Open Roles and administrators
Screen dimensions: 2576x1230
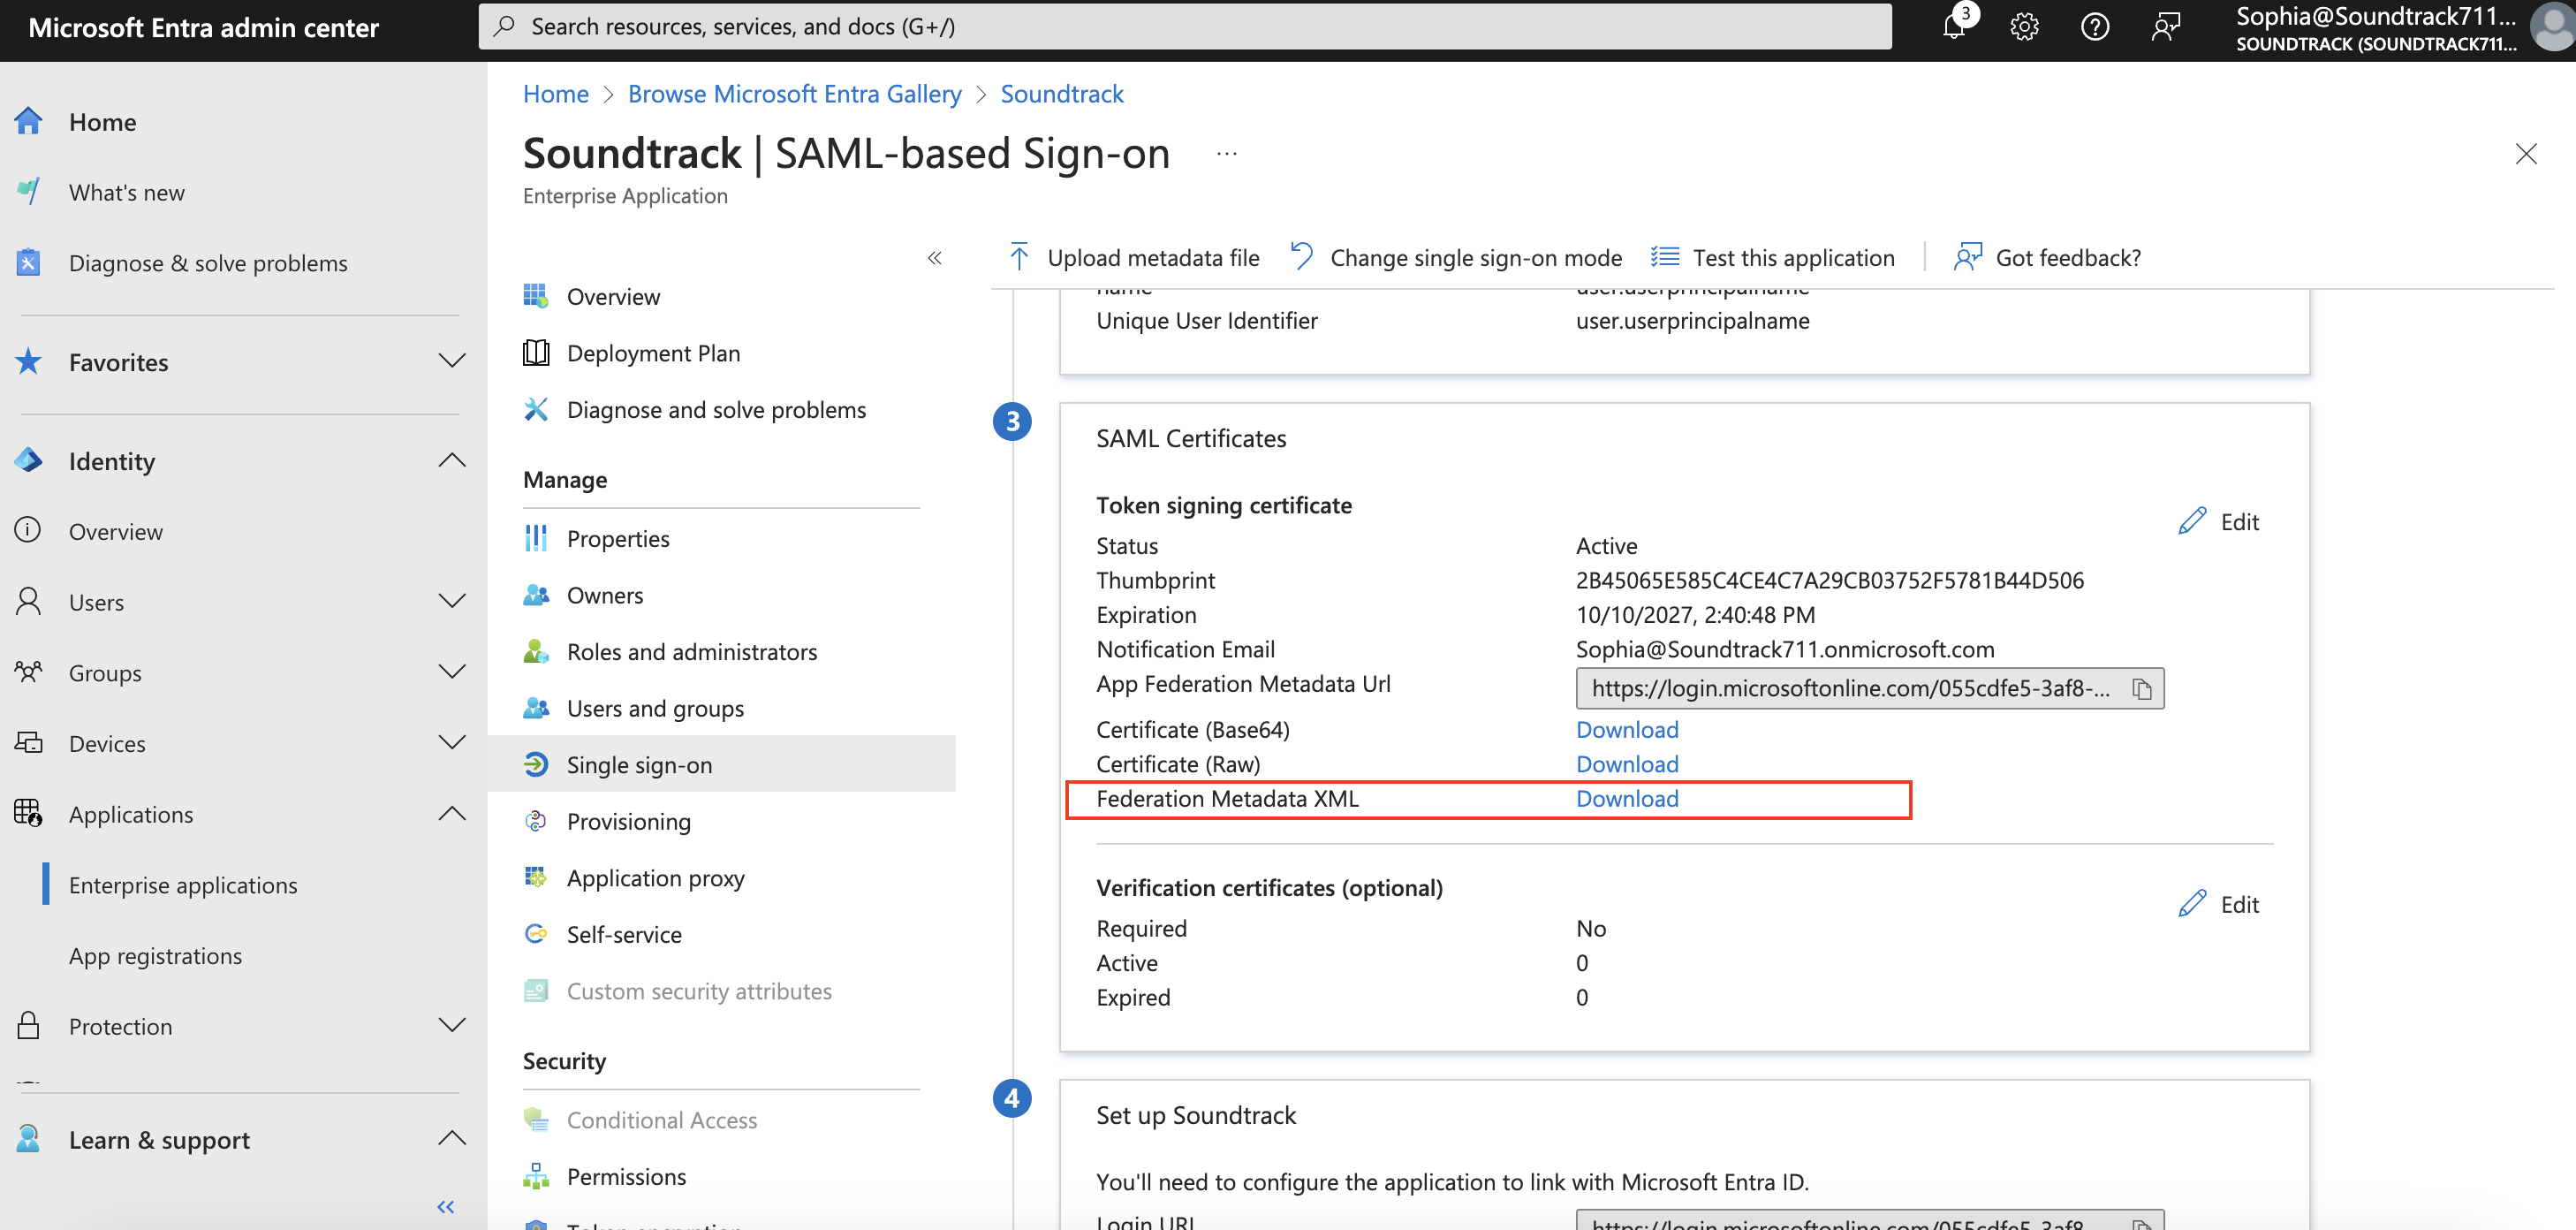coord(692,652)
